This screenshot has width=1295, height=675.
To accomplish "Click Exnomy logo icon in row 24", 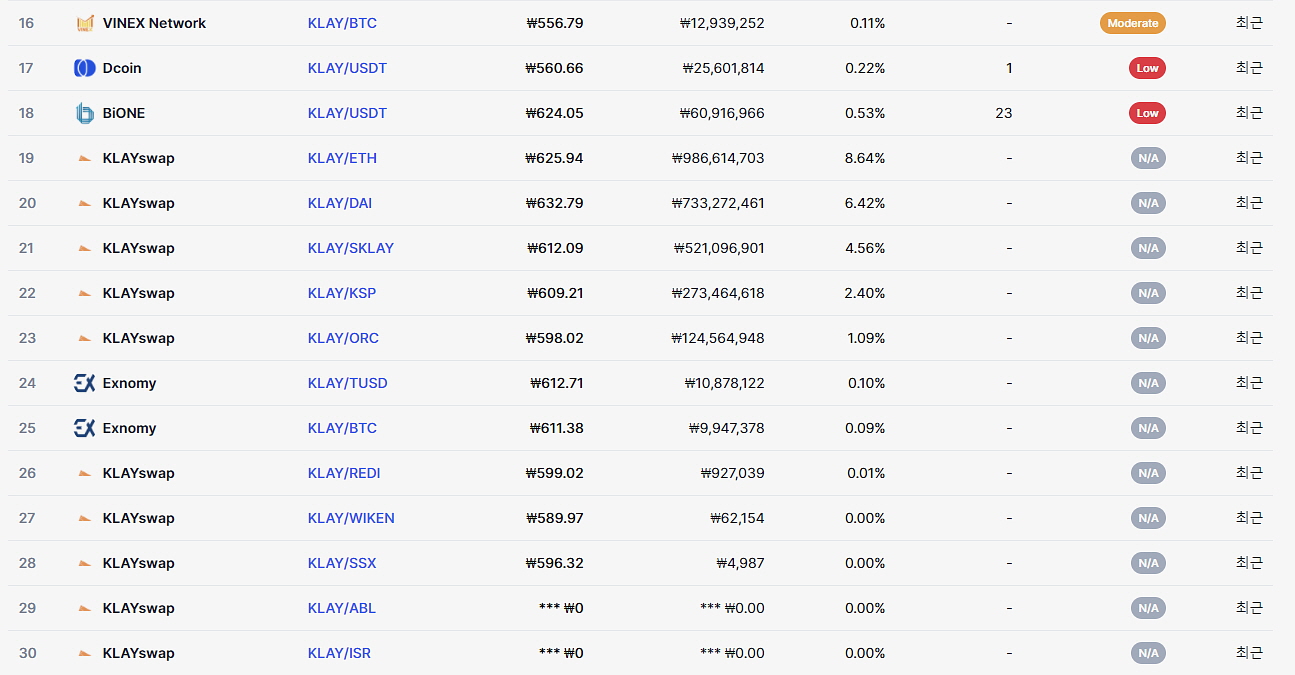I will 85,383.
